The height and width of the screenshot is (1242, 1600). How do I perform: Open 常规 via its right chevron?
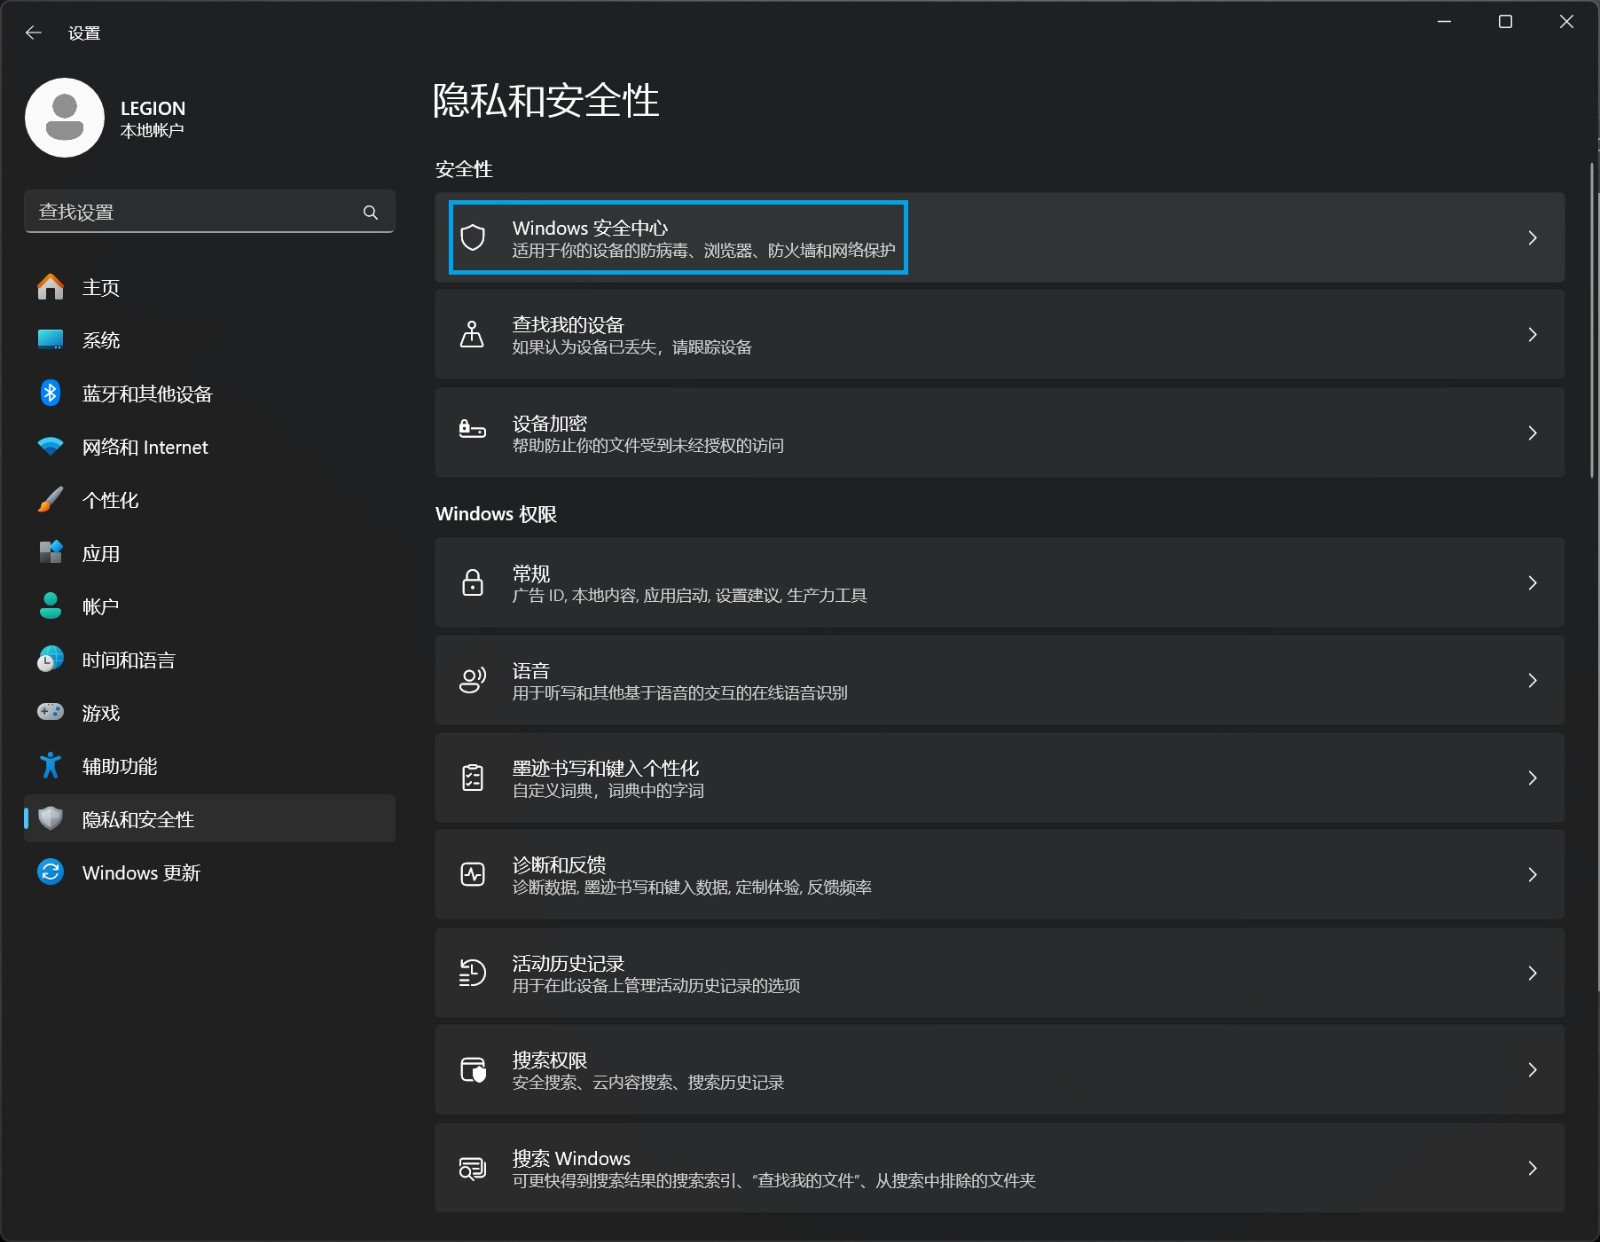pos(1532,582)
